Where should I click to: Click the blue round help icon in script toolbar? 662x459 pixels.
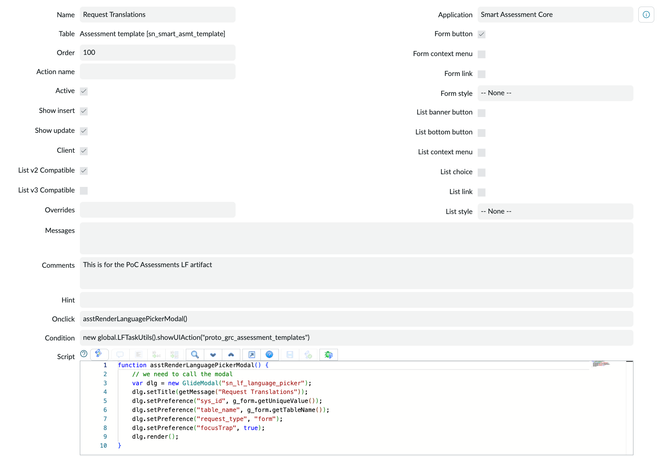[269, 355]
